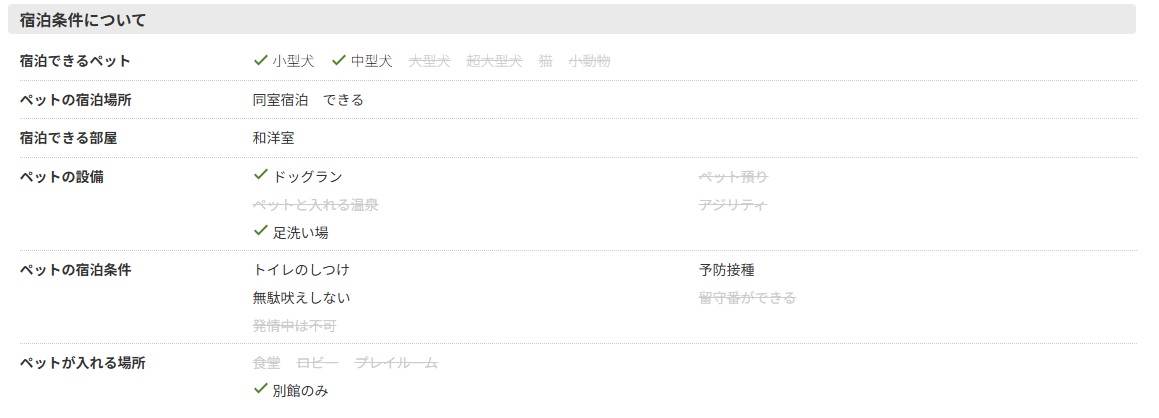Click the greyed-out 小動物 option
This screenshot has height=418, width=1159.
click(x=590, y=61)
